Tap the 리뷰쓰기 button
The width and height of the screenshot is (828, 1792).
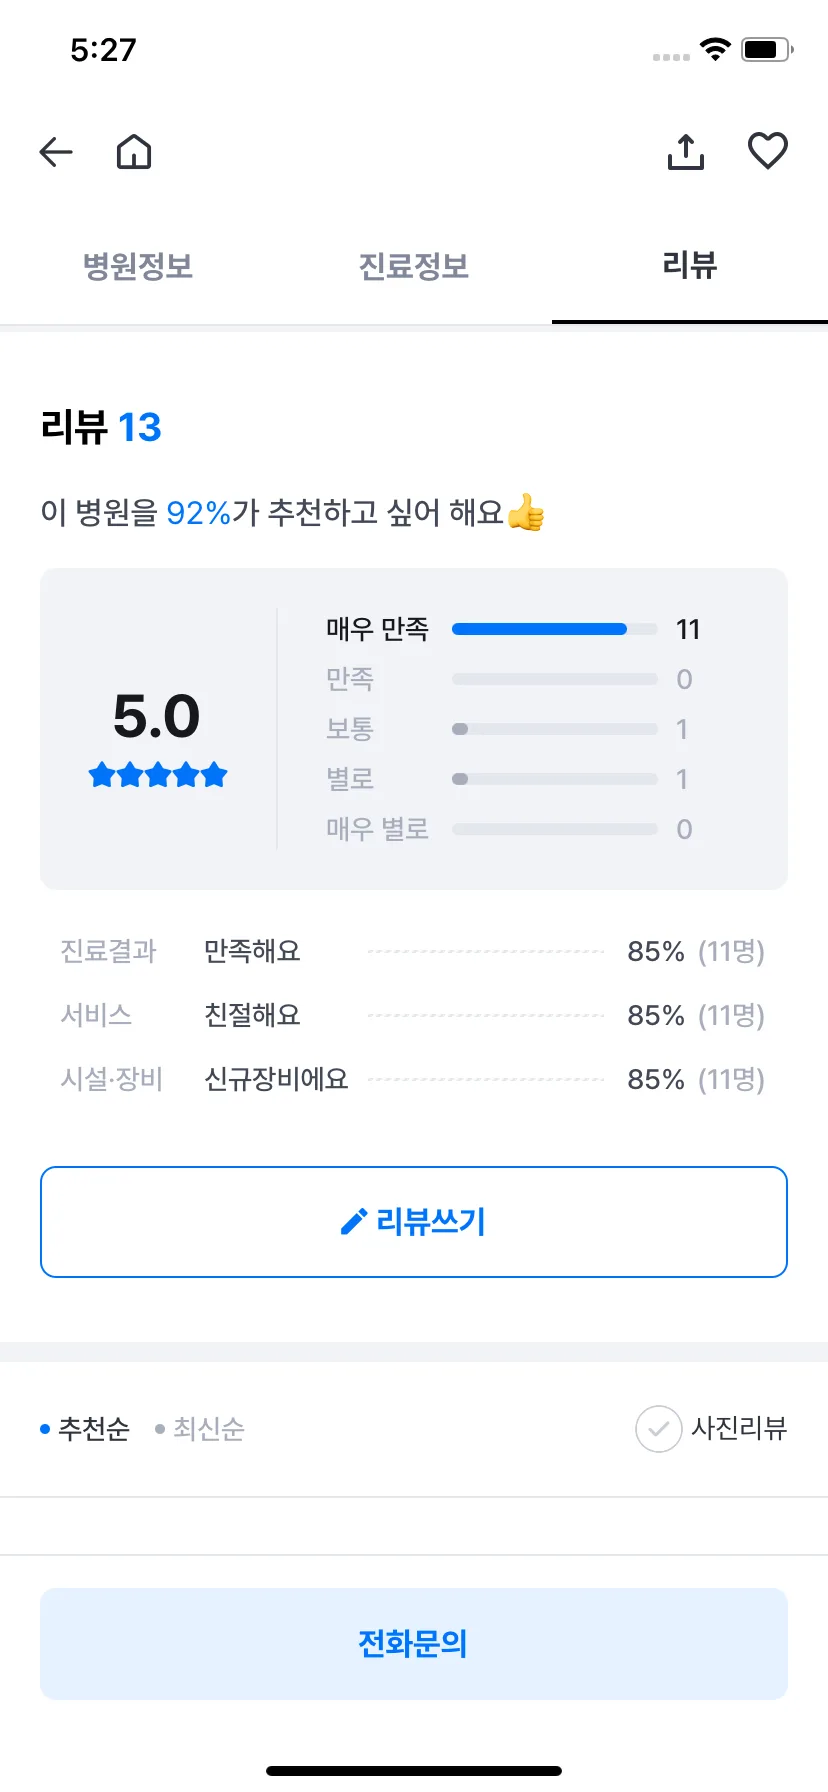tap(414, 1222)
